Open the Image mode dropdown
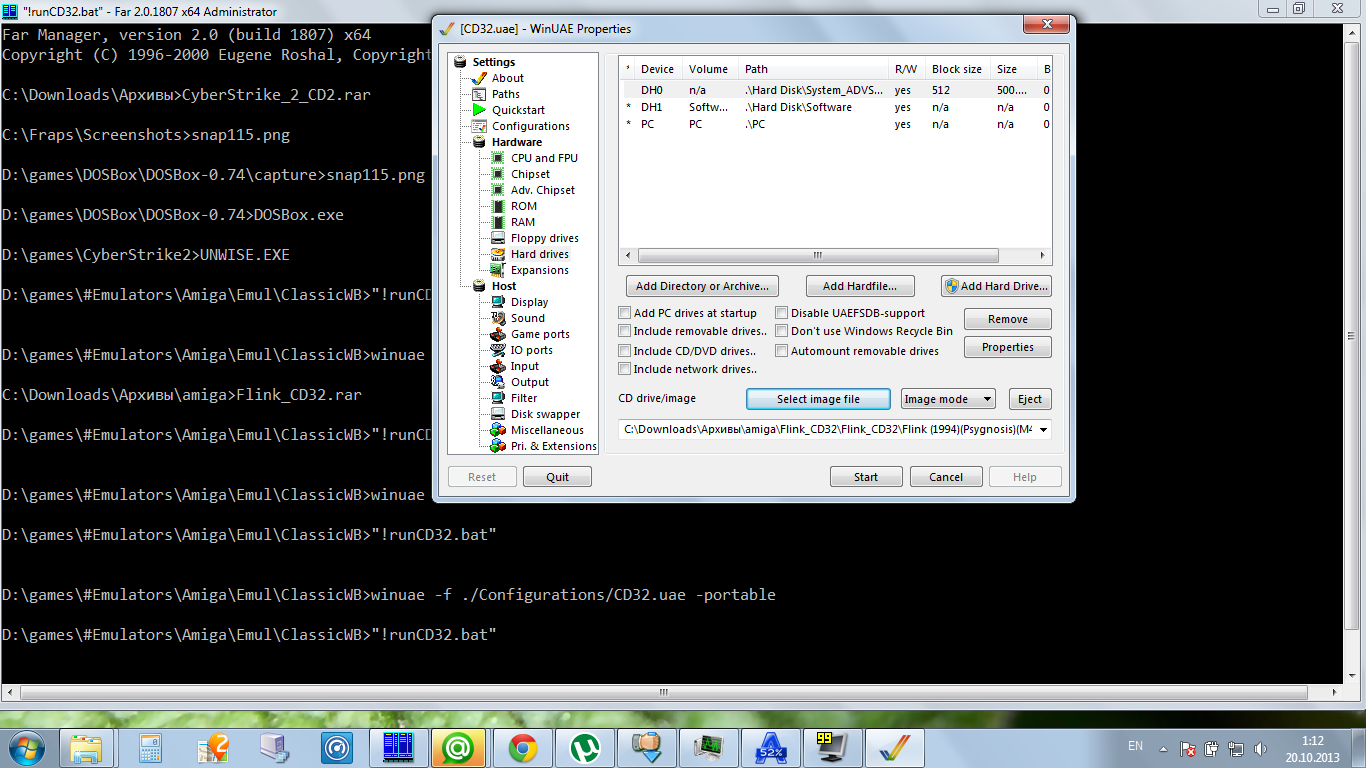 (948, 399)
